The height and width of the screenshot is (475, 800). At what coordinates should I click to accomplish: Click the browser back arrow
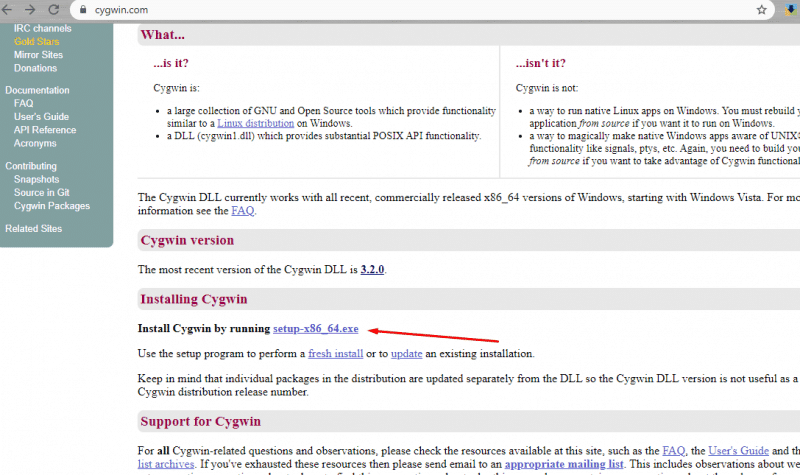coord(7,10)
